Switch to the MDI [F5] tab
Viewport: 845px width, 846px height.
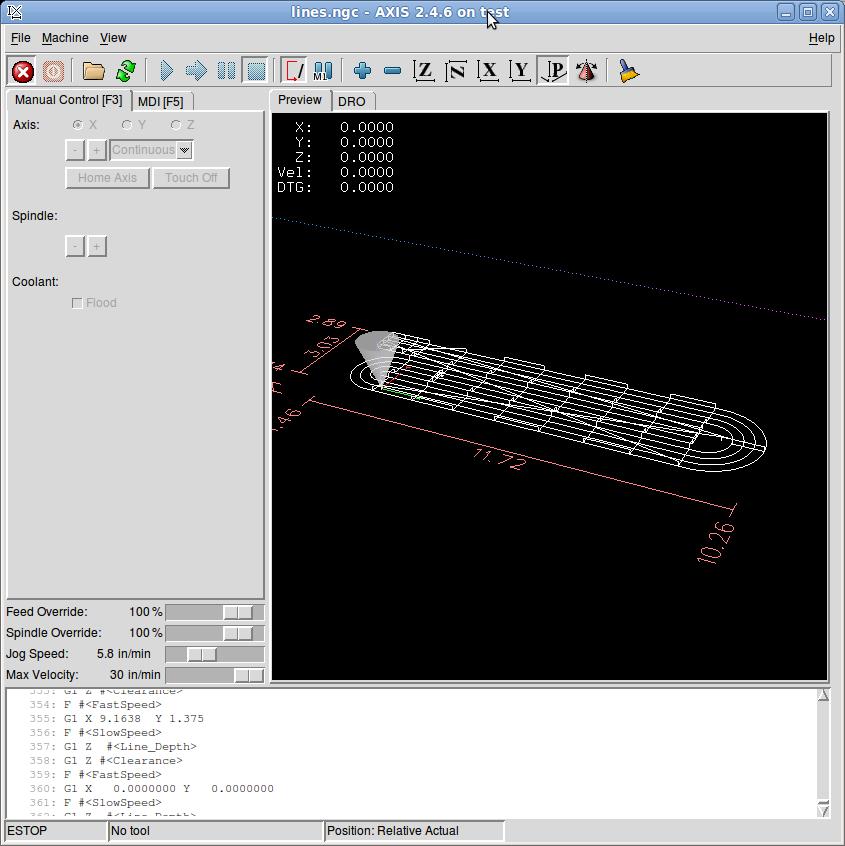160,101
